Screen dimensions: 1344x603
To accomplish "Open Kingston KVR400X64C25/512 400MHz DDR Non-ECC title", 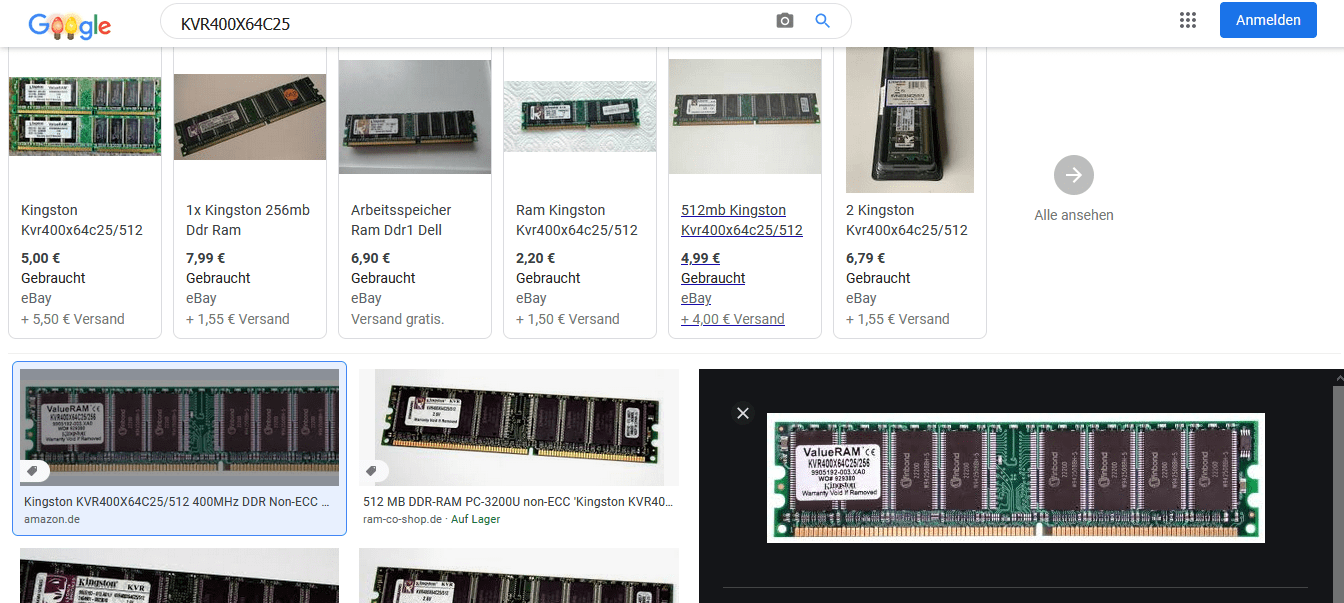I will pyautogui.click(x=177, y=502).
